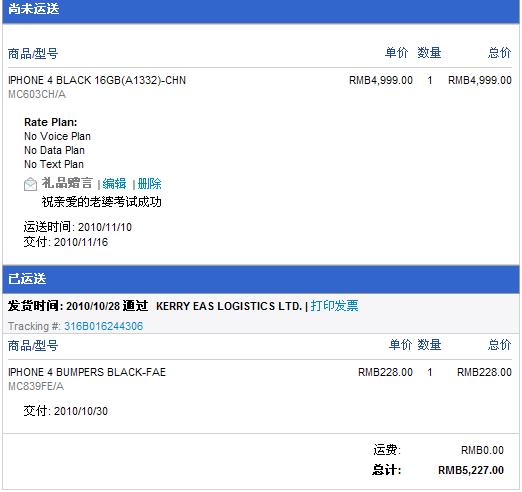Click KERRY EAS LOGISTICS LTD. carrier name
522x492 pixels.
pos(229,306)
